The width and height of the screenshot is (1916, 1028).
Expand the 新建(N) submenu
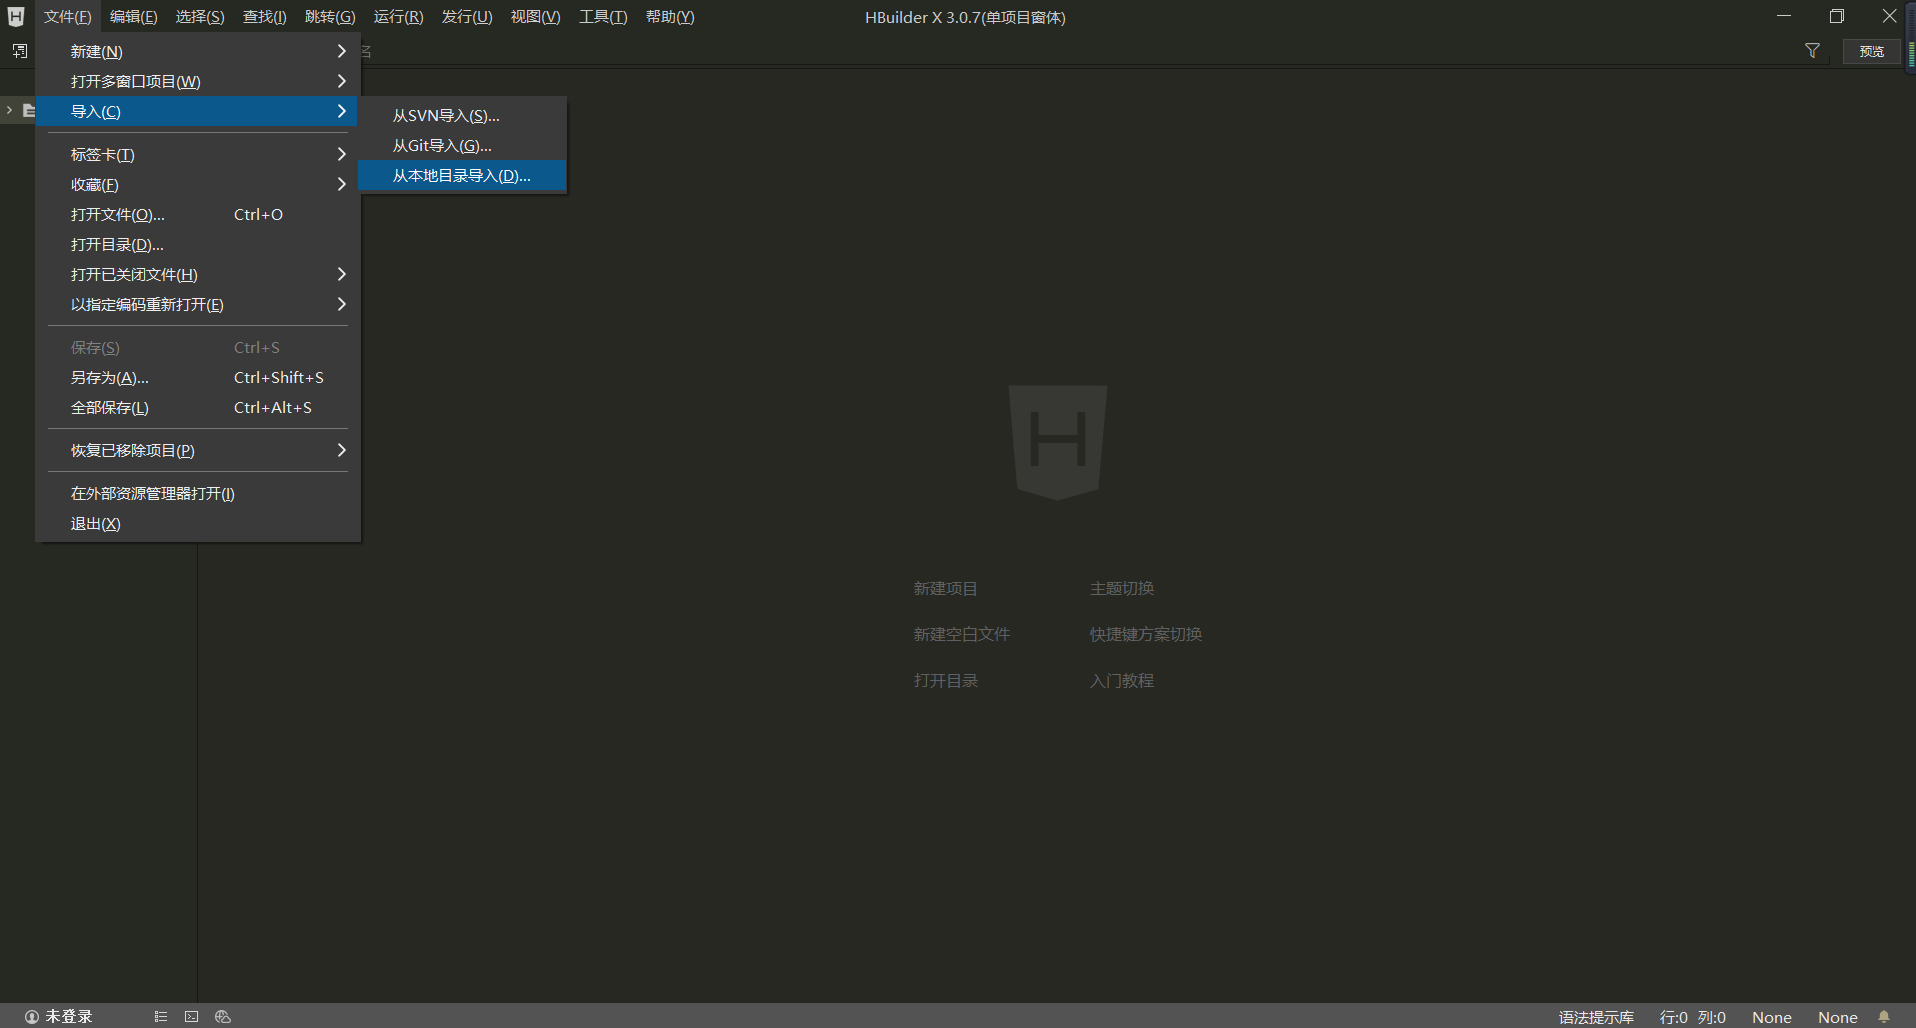[198, 51]
